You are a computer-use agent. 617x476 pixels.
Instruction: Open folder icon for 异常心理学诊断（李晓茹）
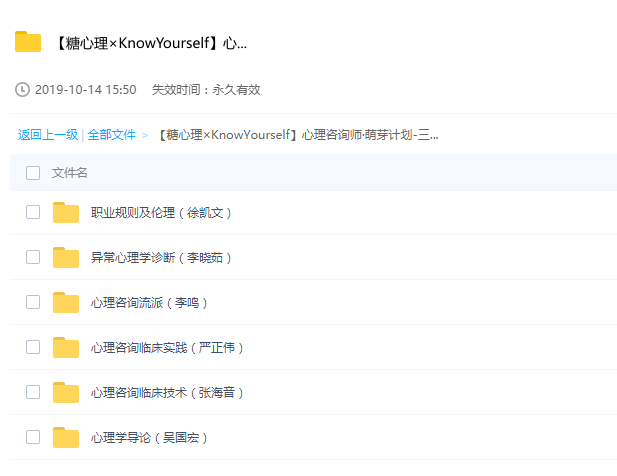point(66,257)
